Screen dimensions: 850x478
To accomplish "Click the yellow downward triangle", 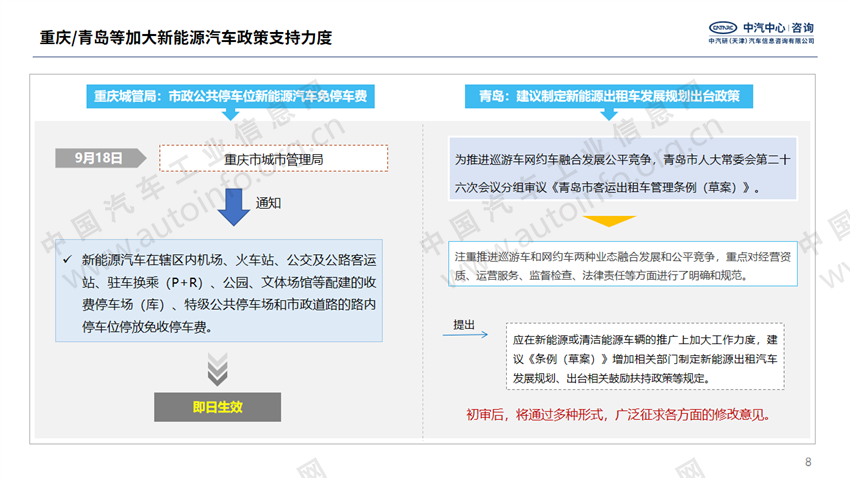I will click(609, 221).
